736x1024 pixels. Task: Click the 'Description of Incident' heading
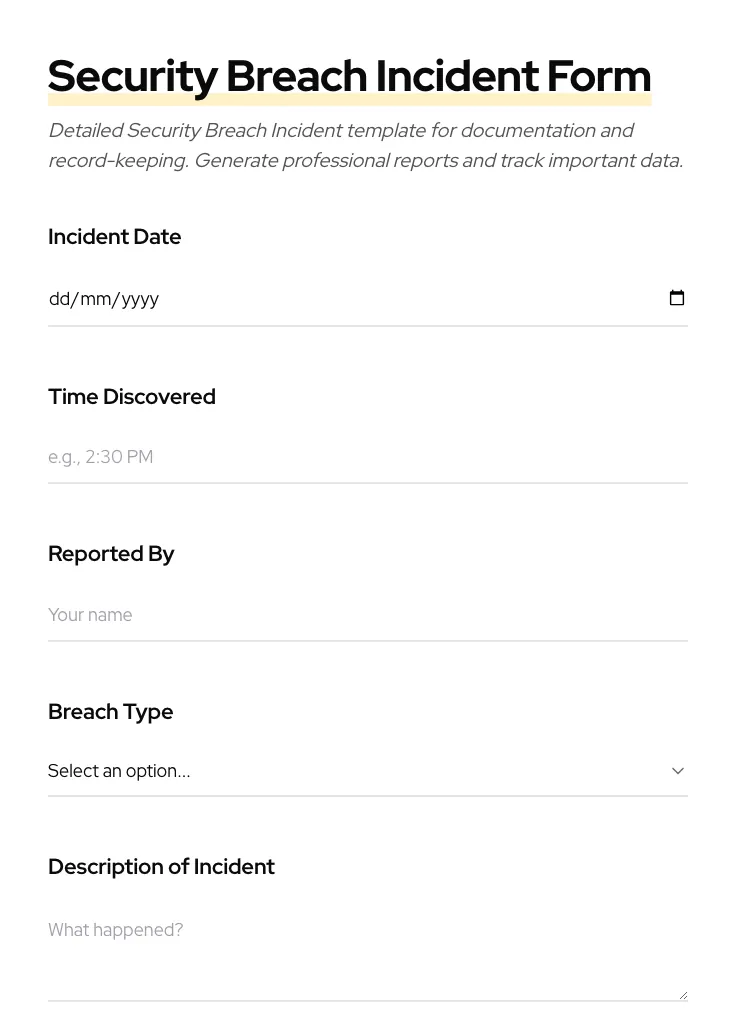pos(161,867)
